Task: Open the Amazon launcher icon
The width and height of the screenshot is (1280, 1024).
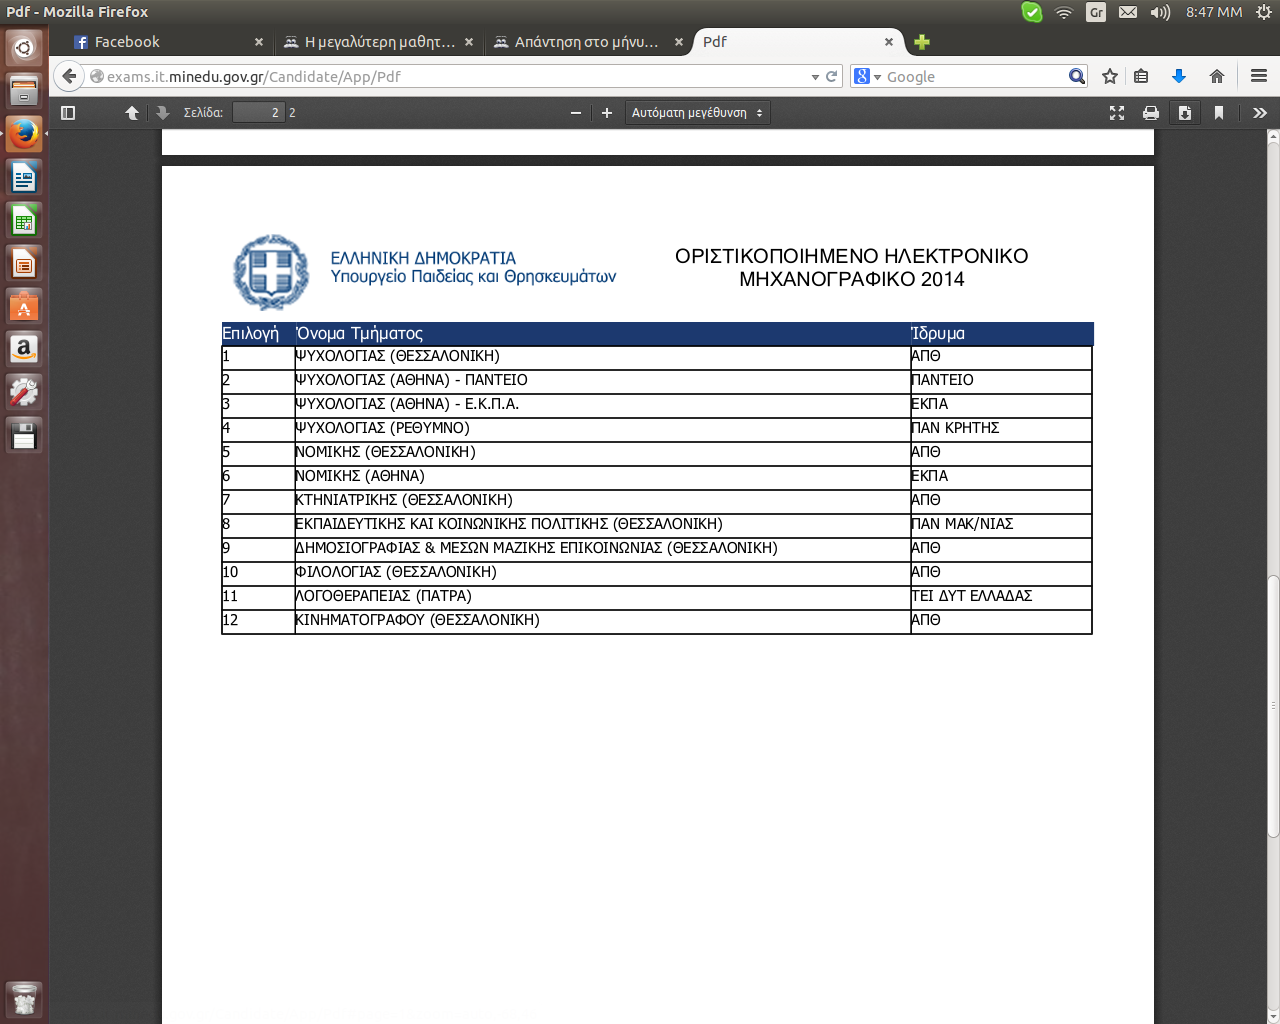Action: [24, 350]
